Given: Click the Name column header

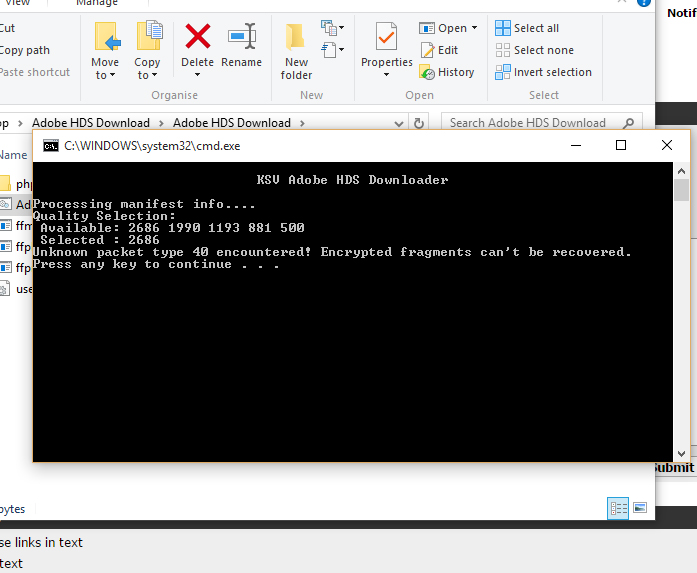Looking at the screenshot, I should tap(14, 155).
